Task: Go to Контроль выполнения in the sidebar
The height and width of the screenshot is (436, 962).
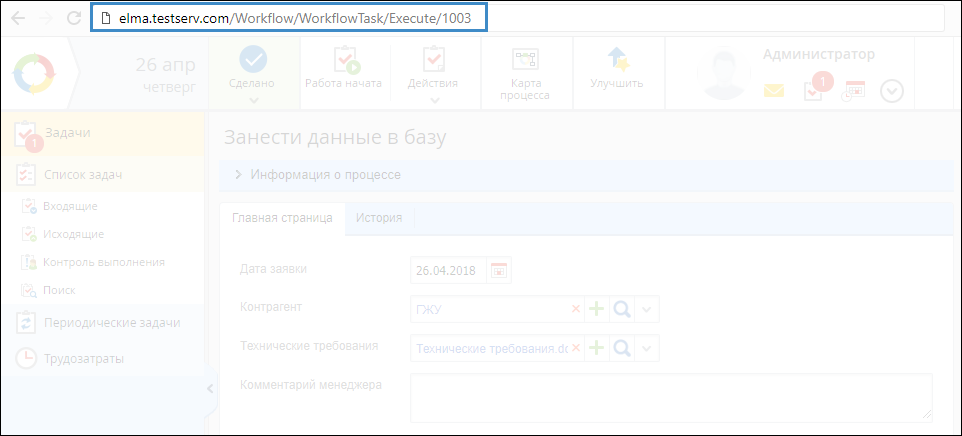Action: [x=103, y=262]
